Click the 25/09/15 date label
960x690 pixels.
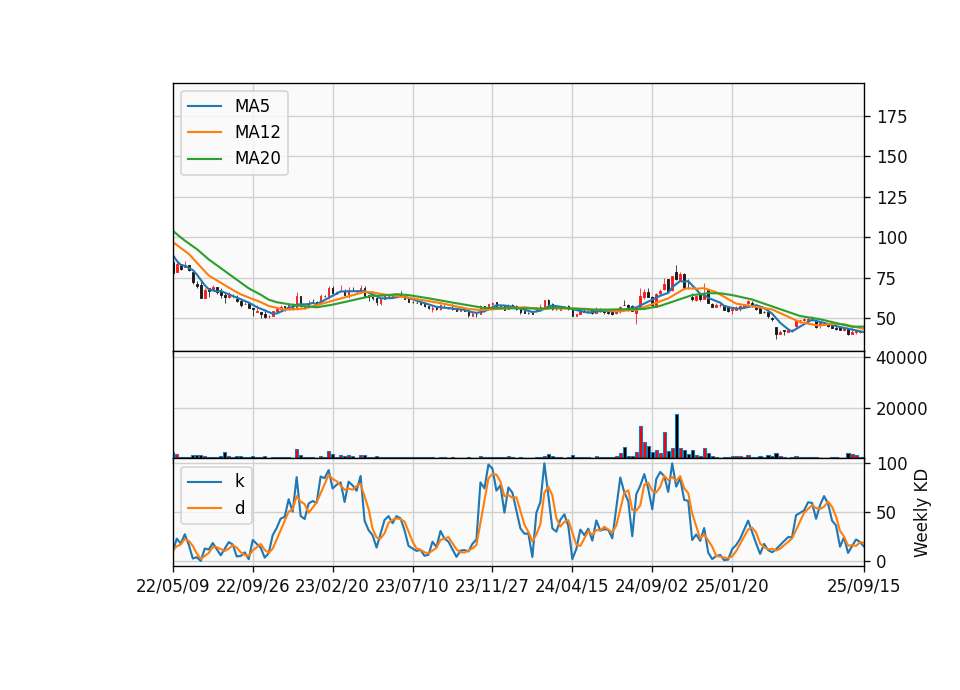[864, 586]
